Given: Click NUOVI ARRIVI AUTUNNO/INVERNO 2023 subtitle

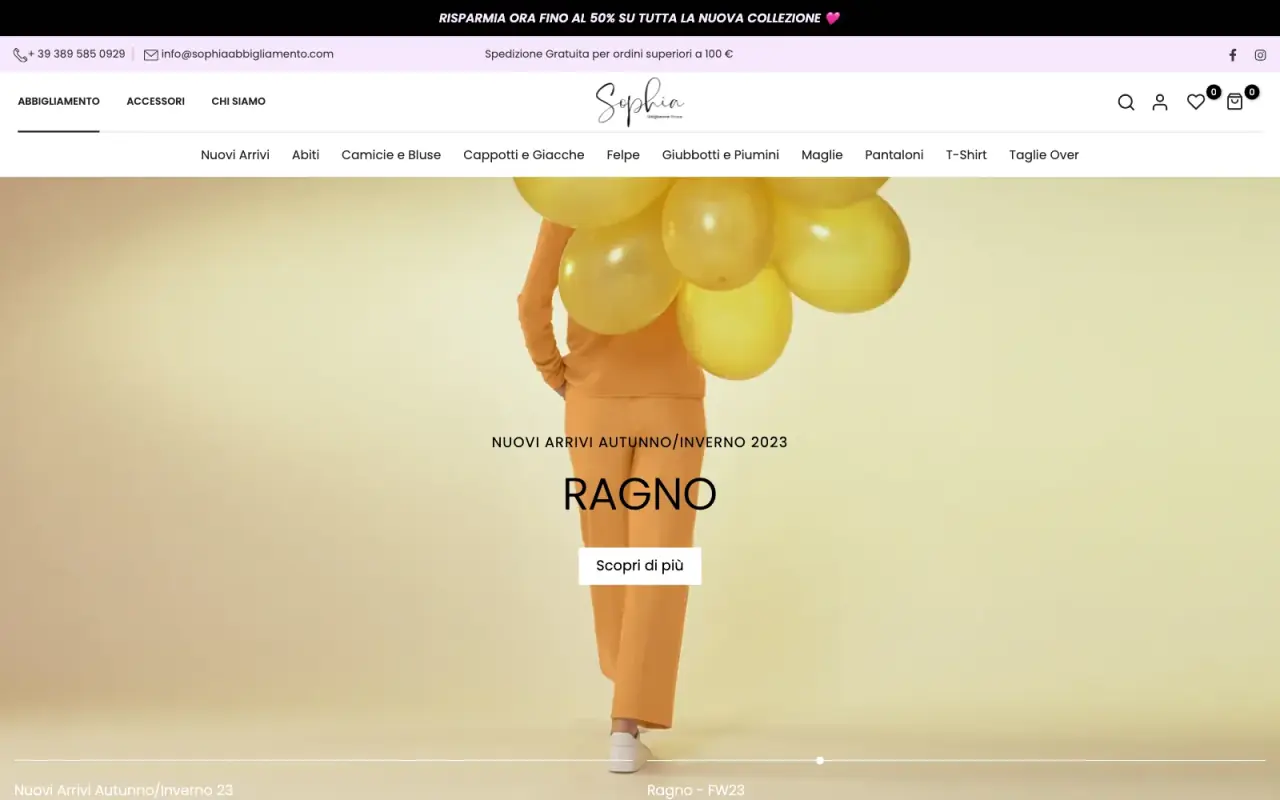Looking at the screenshot, I should click(640, 442).
